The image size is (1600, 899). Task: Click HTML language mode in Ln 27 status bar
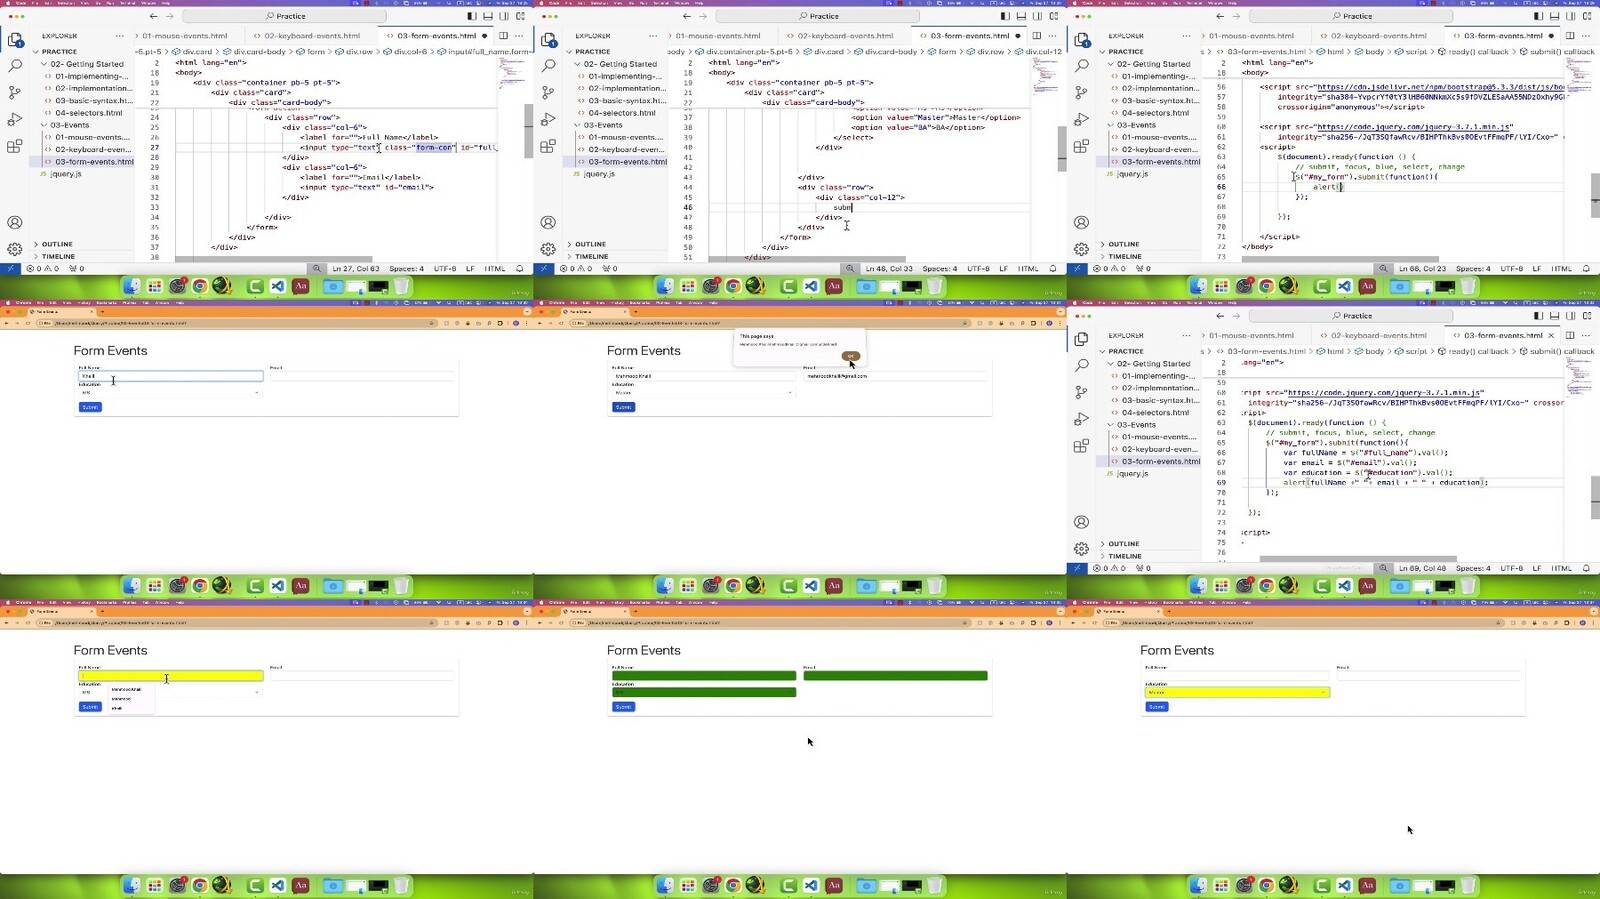[495, 269]
